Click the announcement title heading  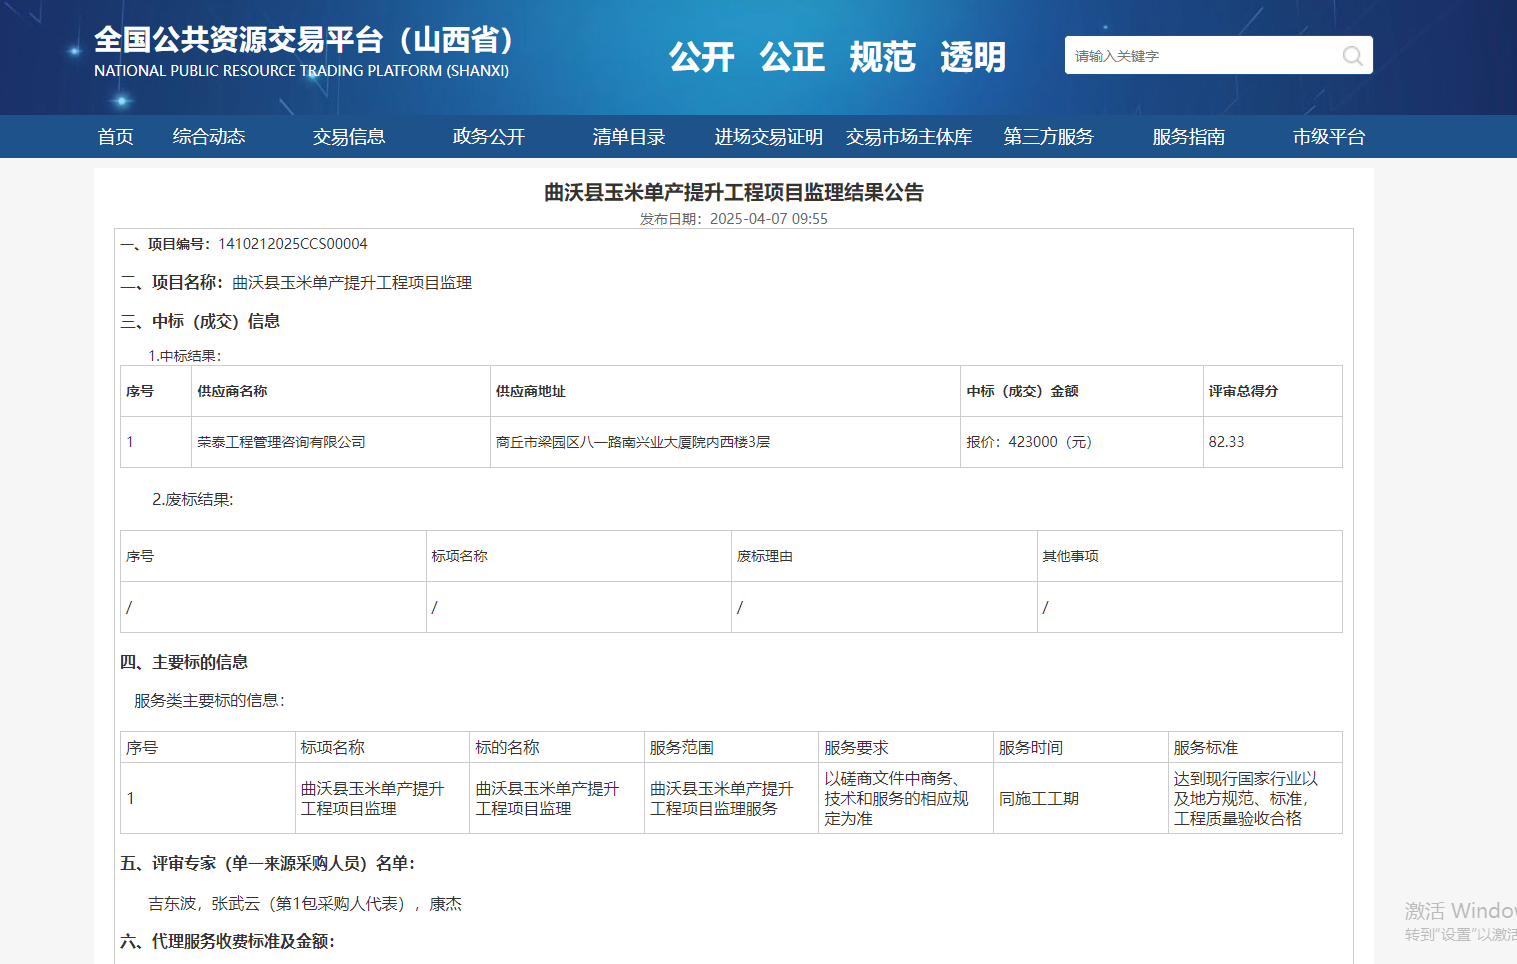pos(733,192)
